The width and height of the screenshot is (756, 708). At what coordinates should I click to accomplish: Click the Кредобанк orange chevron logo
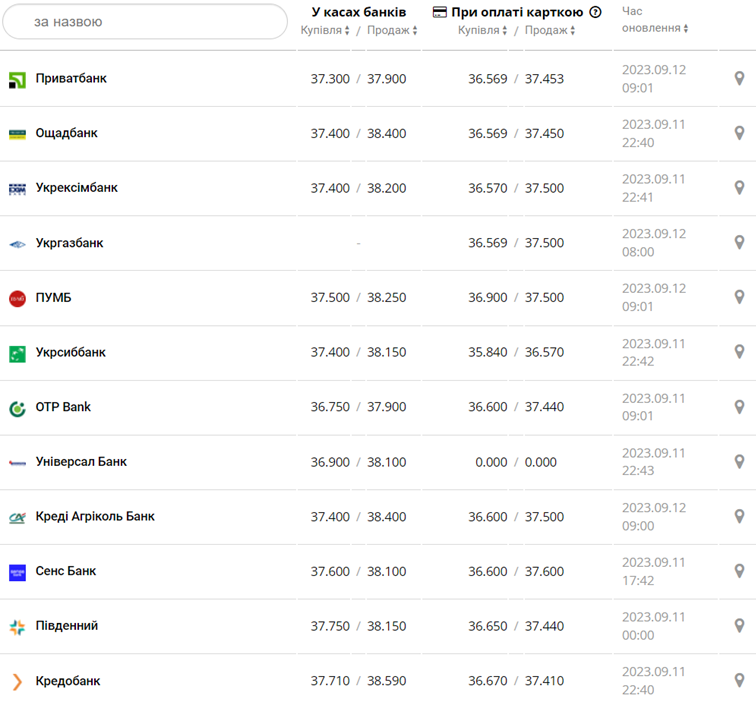[17, 682]
